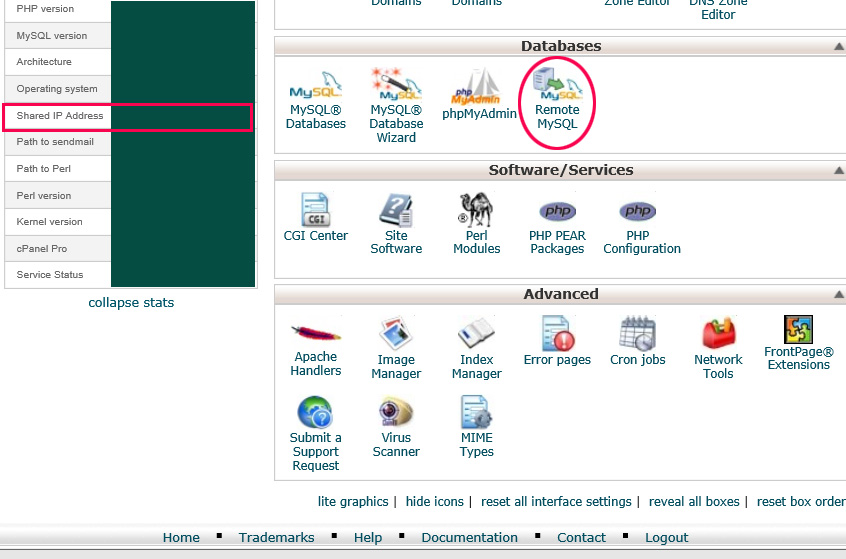The height and width of the screenshot is (559, 846).
Task: Click the Databases section header
Action: coord(561,46)
